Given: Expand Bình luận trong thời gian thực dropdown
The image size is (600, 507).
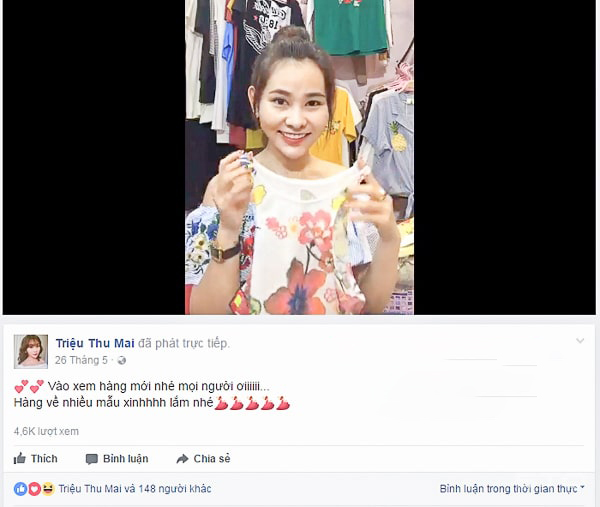Looking at the screenshot, I should point(512,489).
